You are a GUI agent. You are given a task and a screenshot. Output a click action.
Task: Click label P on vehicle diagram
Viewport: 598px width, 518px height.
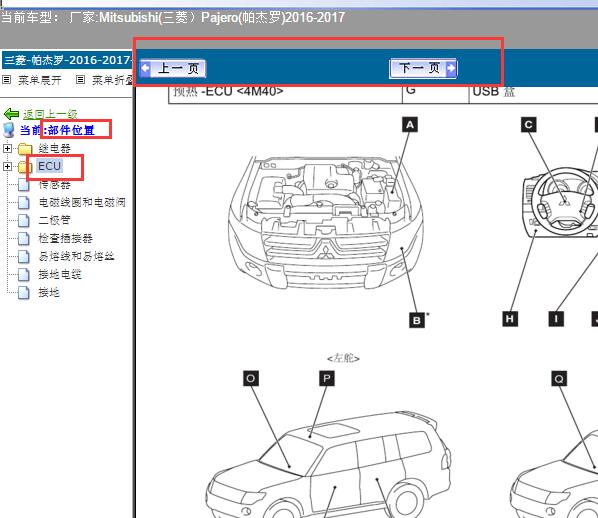click(x=327, y=378)
